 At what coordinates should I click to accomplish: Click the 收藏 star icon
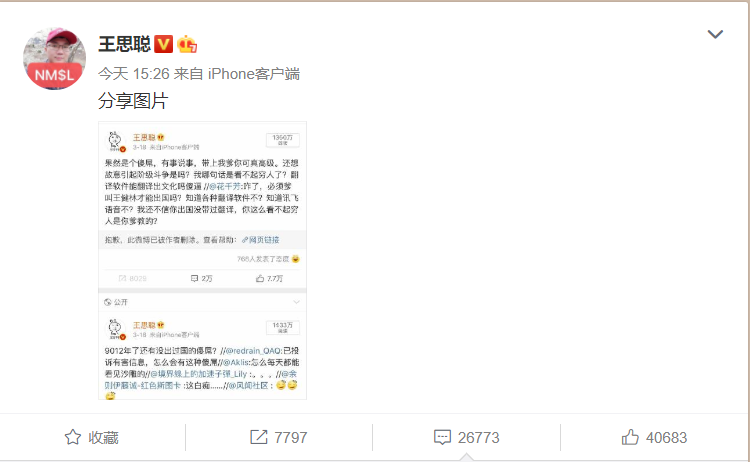click(73, 437)
